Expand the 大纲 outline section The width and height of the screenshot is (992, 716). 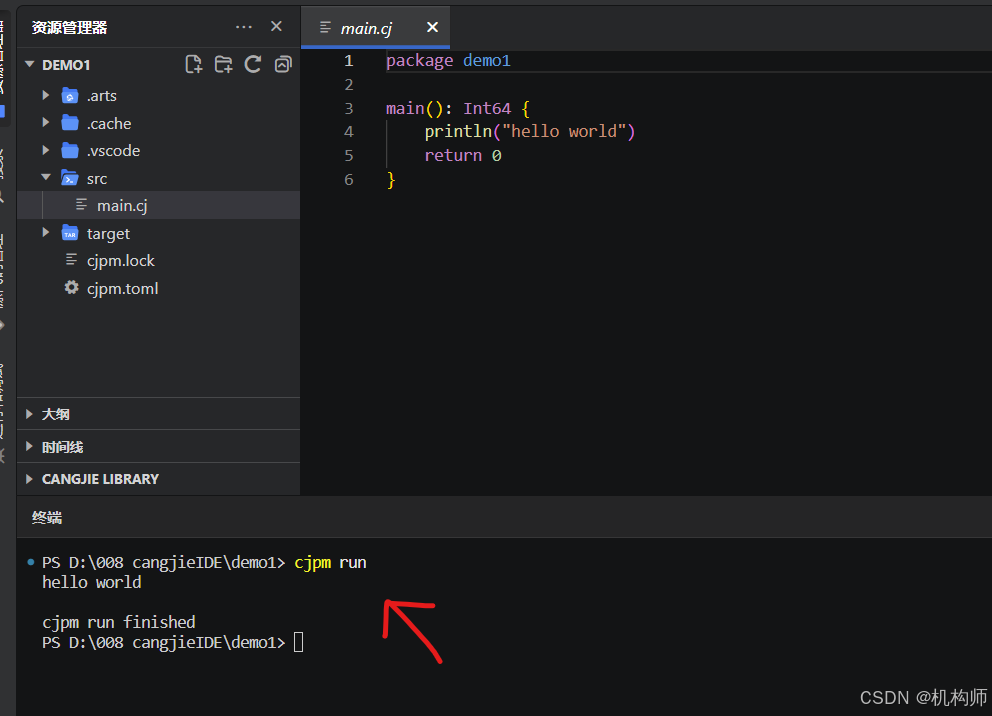point(158,414)
